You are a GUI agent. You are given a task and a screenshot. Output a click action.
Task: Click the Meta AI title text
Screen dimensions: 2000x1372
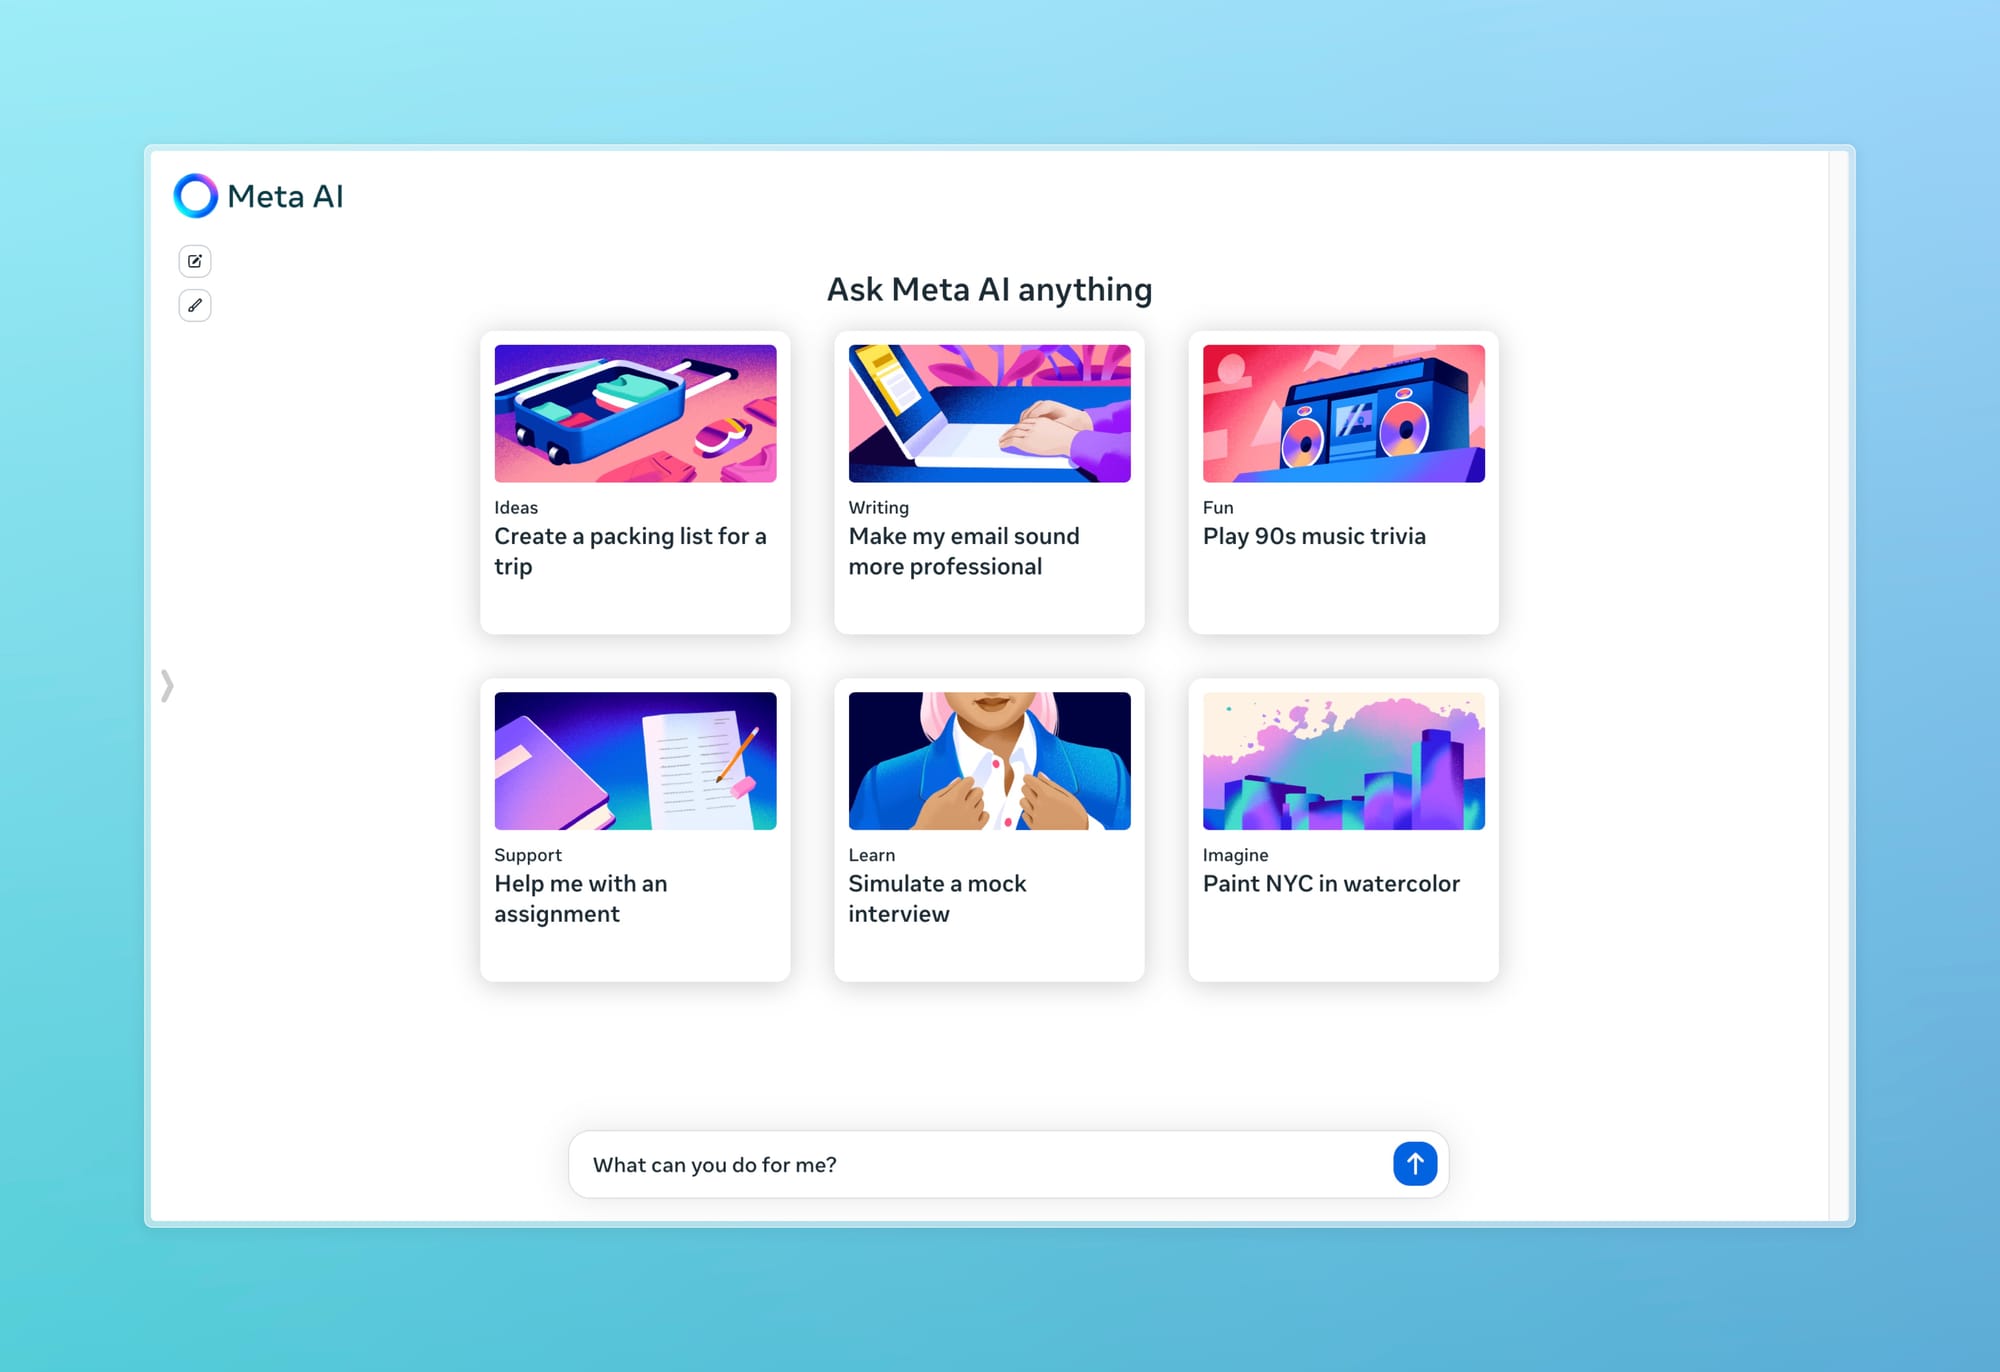click(285, 197)
